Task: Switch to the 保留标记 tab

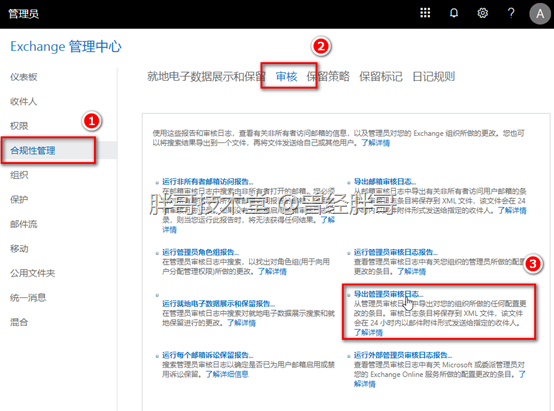Action: point(381,76)
